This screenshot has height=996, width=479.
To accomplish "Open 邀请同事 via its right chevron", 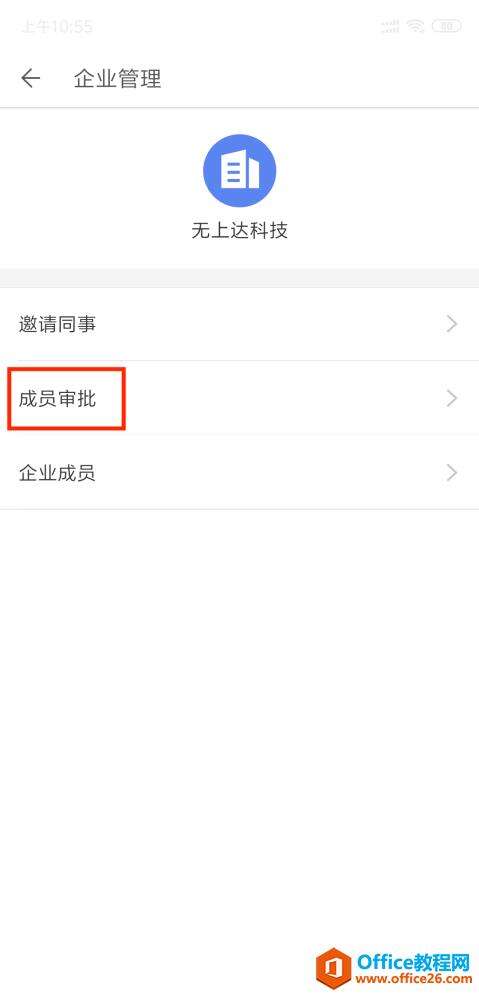I will tap(452, 324).
